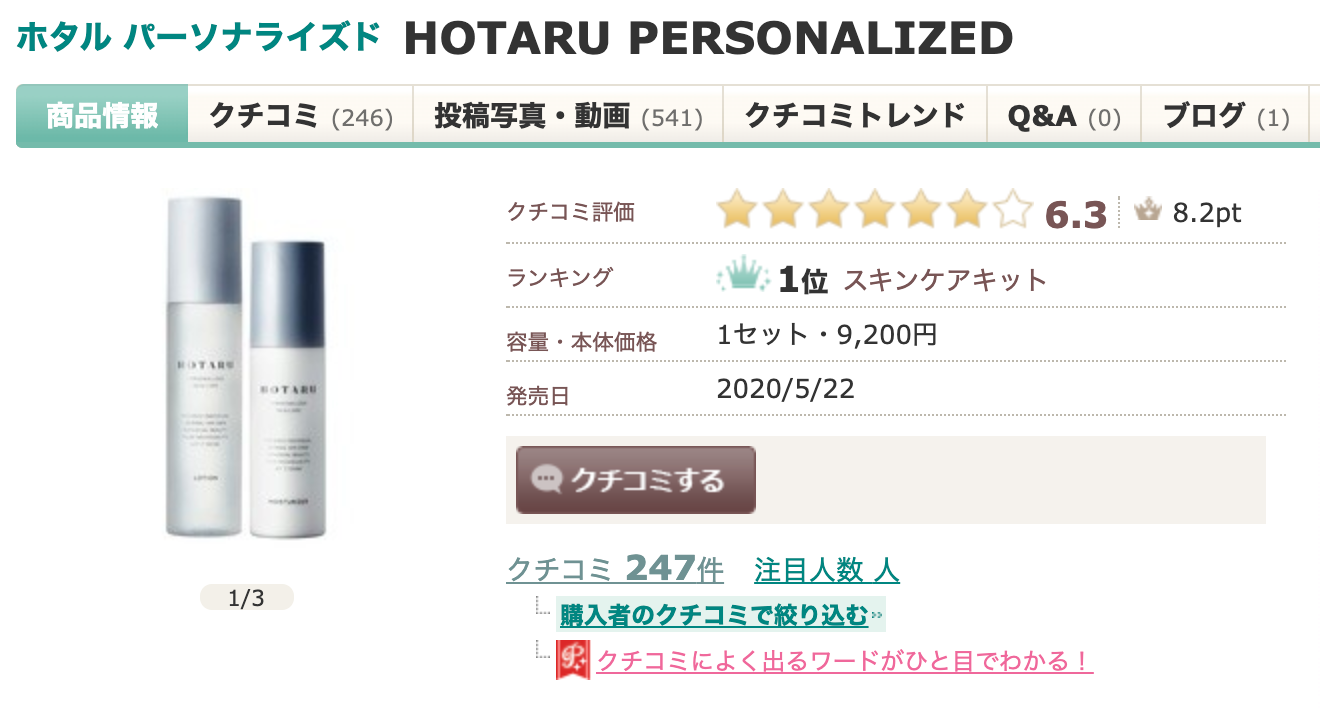Open the 商品情報 tab
This screenshot has height=708, width=1320.
[x=102, y=115]
